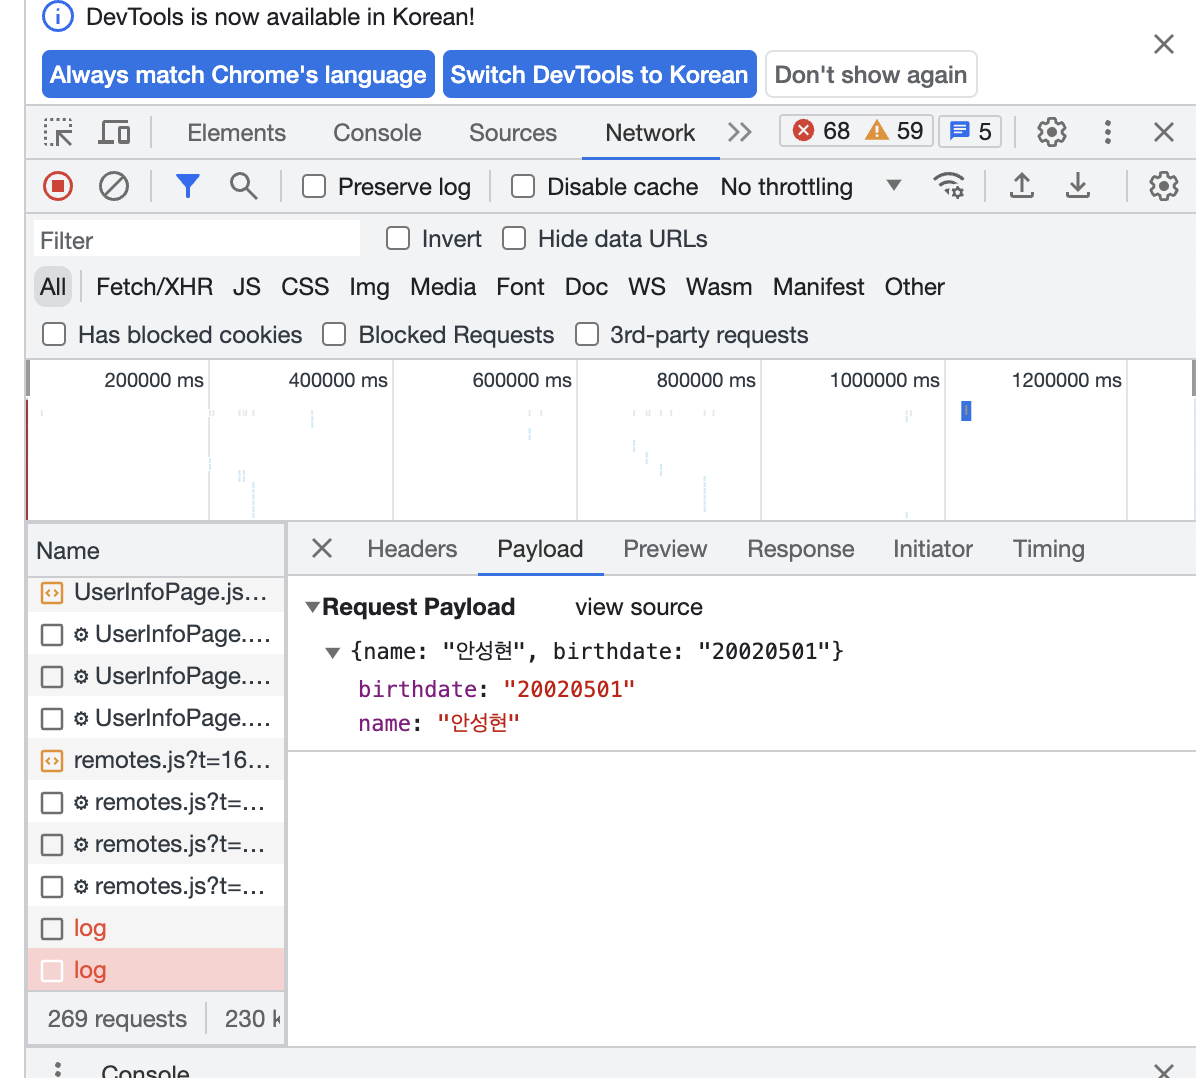Activate the inspect element picker icon
This screenshot has width=1196, height=1078.
[x=58, y=133]
